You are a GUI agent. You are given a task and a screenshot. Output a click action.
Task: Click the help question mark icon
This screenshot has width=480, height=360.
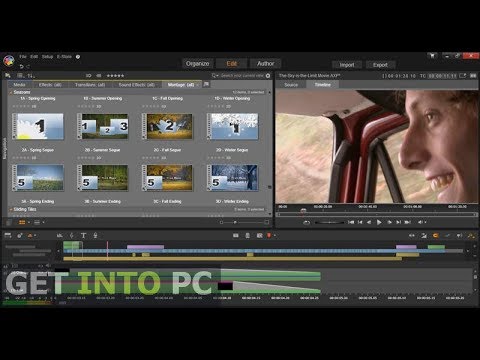tap(78, 57)
